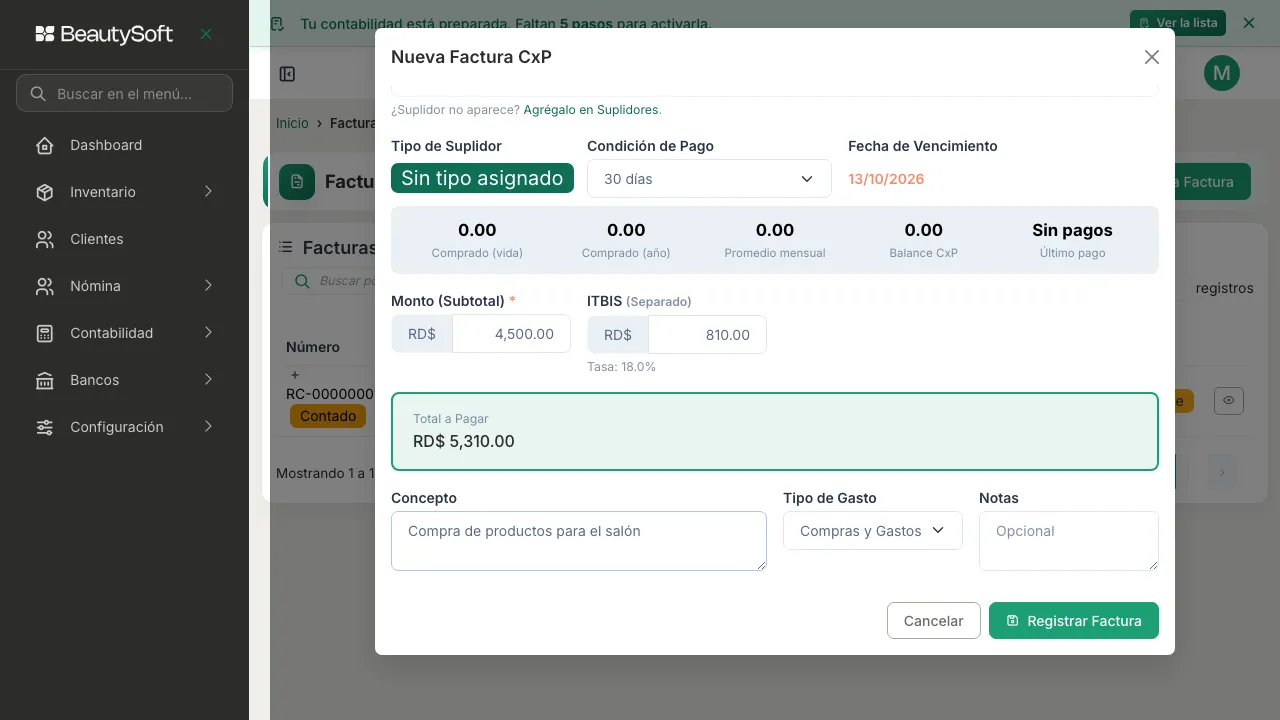Click the Nómina people icon
Viewport: 1280px width, 720px height.
click(x=44, y=286)
